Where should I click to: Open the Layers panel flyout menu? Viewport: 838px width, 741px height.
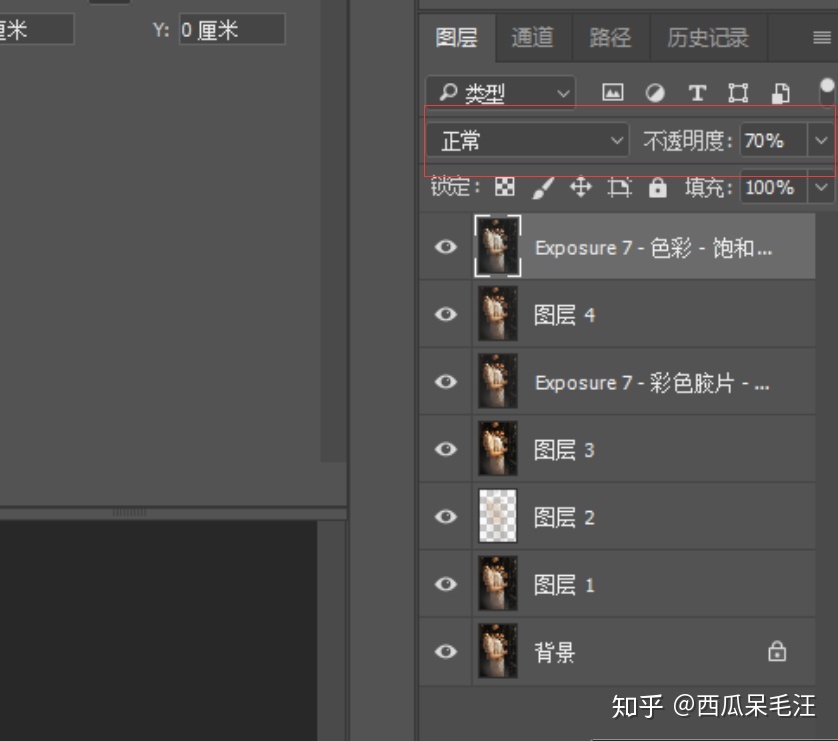pos(822,38)
